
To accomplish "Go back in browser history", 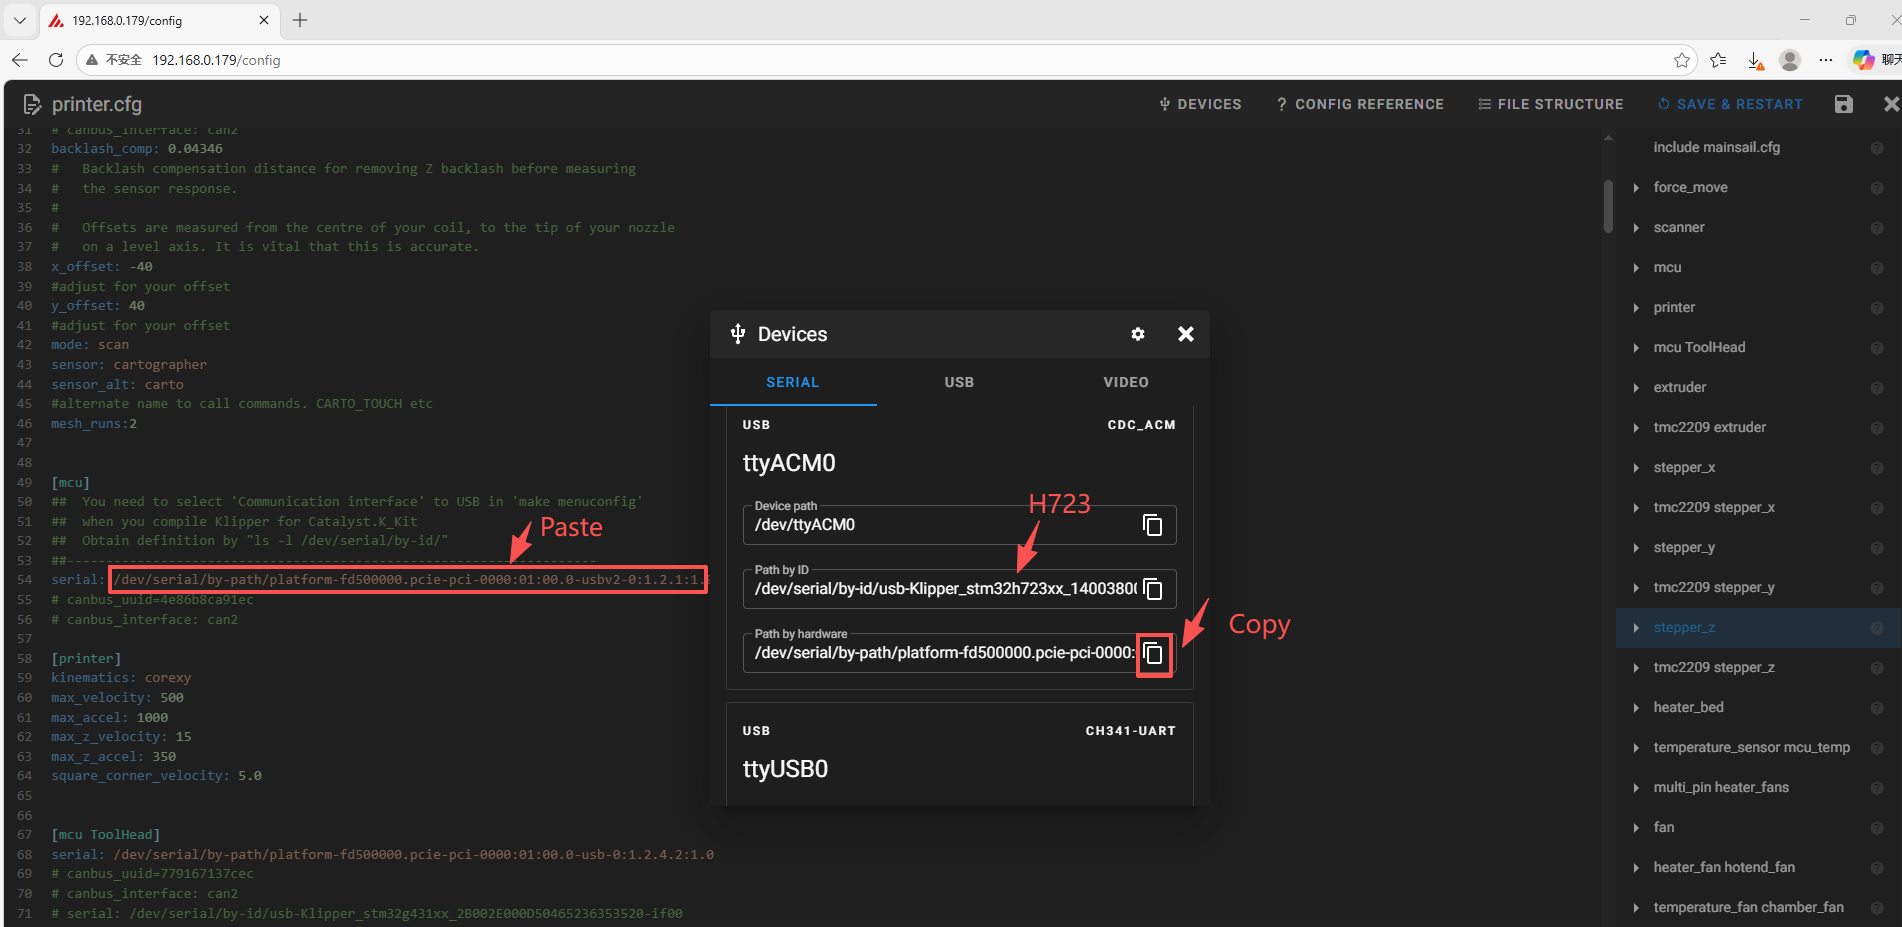I will pos(20,60).
